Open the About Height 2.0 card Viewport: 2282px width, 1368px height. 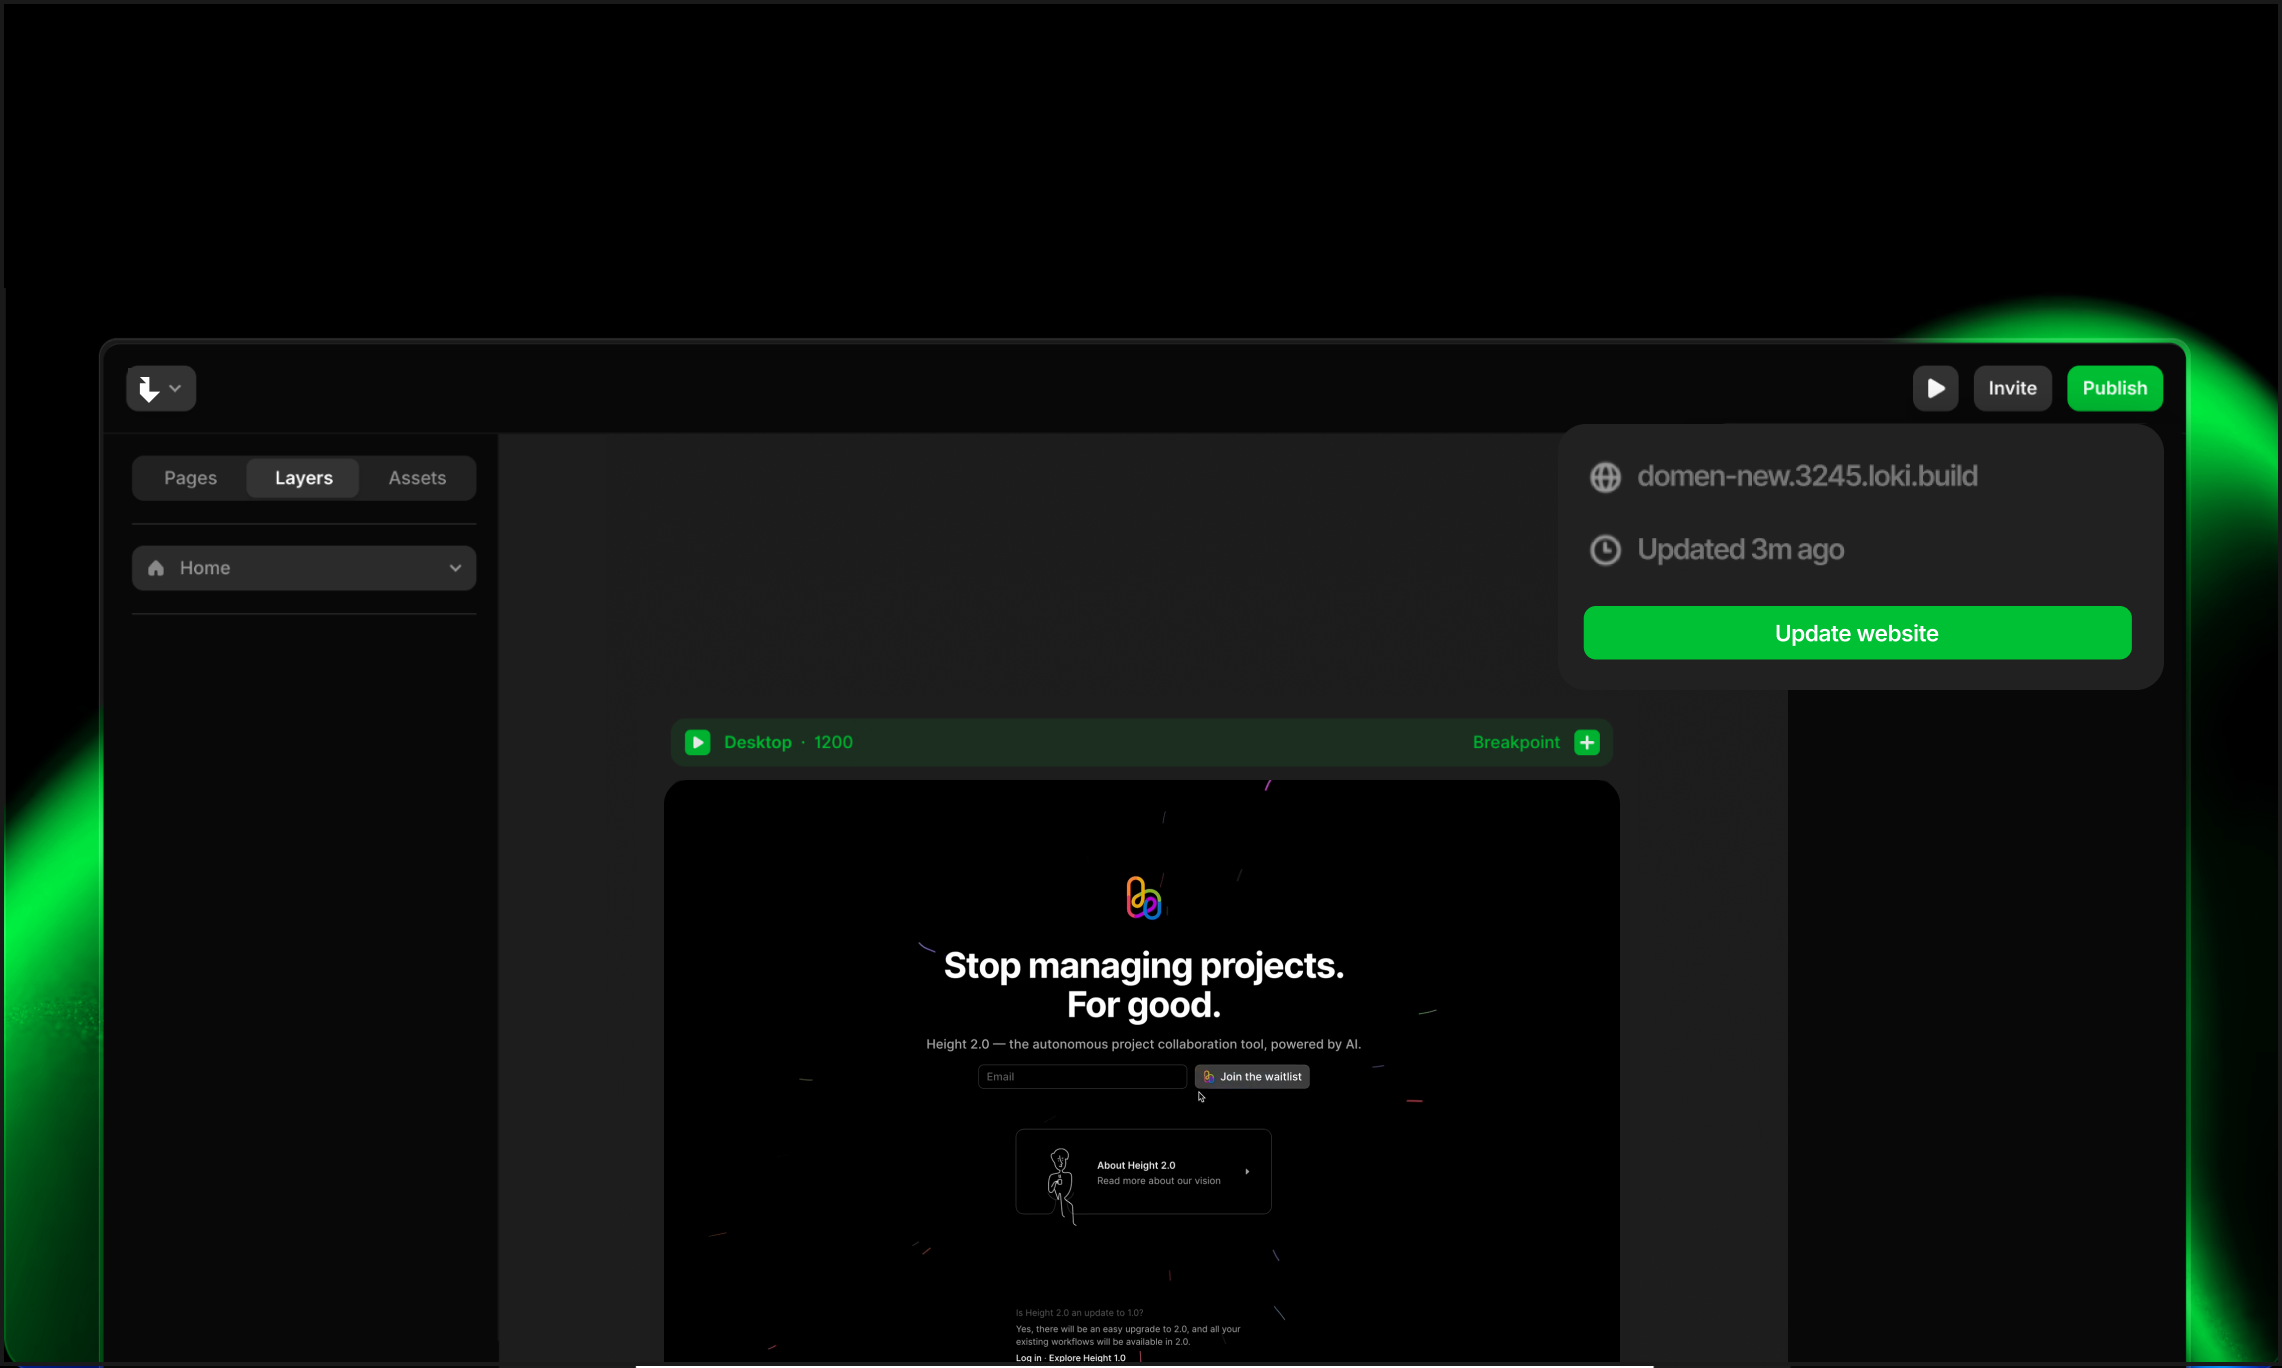pyautogui.click(x=1143, y=1172)
